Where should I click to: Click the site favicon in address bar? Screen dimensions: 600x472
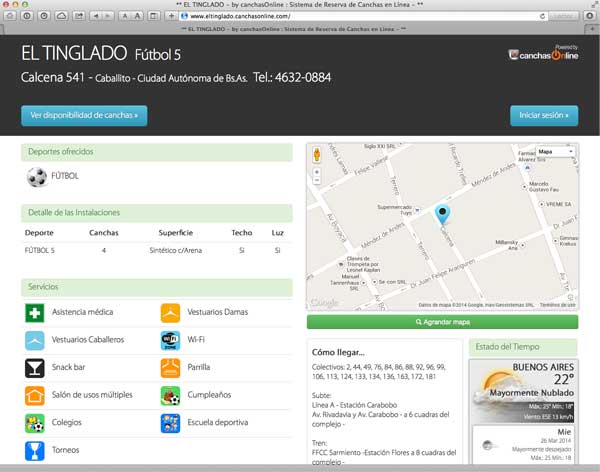184,16
